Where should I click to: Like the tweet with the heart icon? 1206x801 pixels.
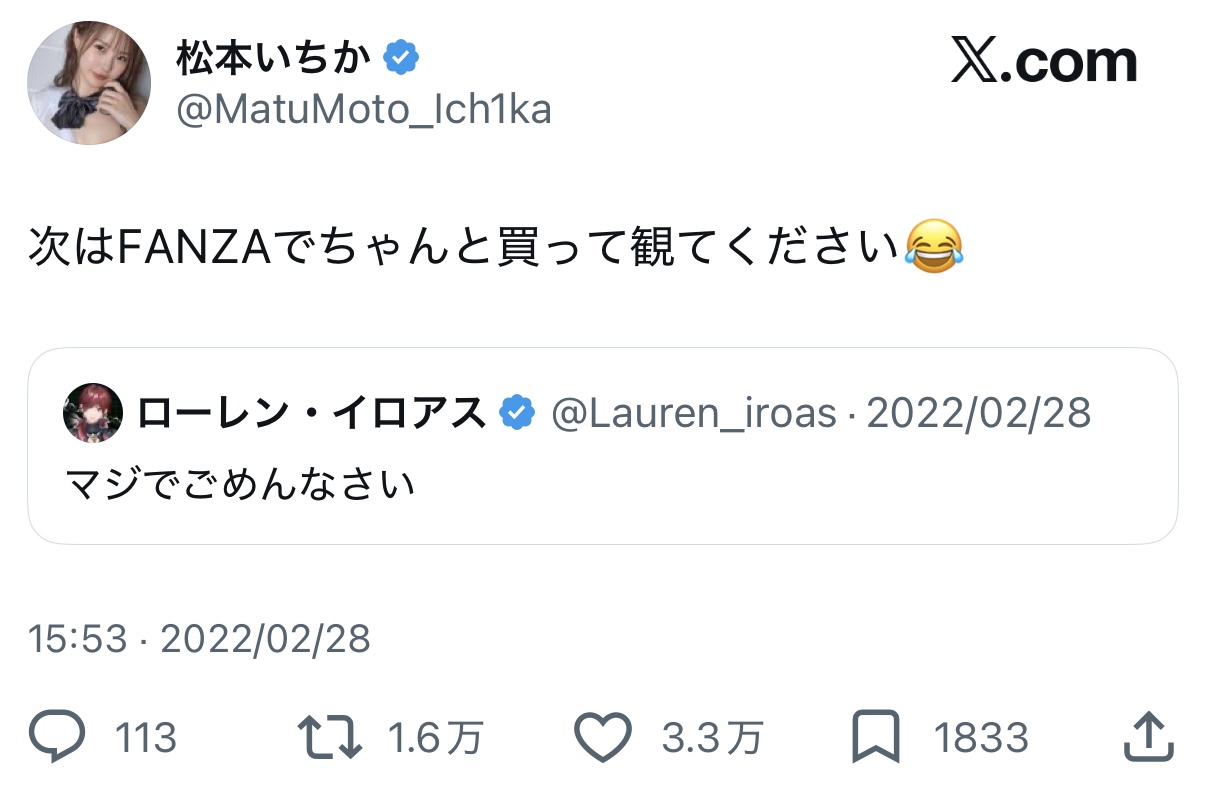605,738
